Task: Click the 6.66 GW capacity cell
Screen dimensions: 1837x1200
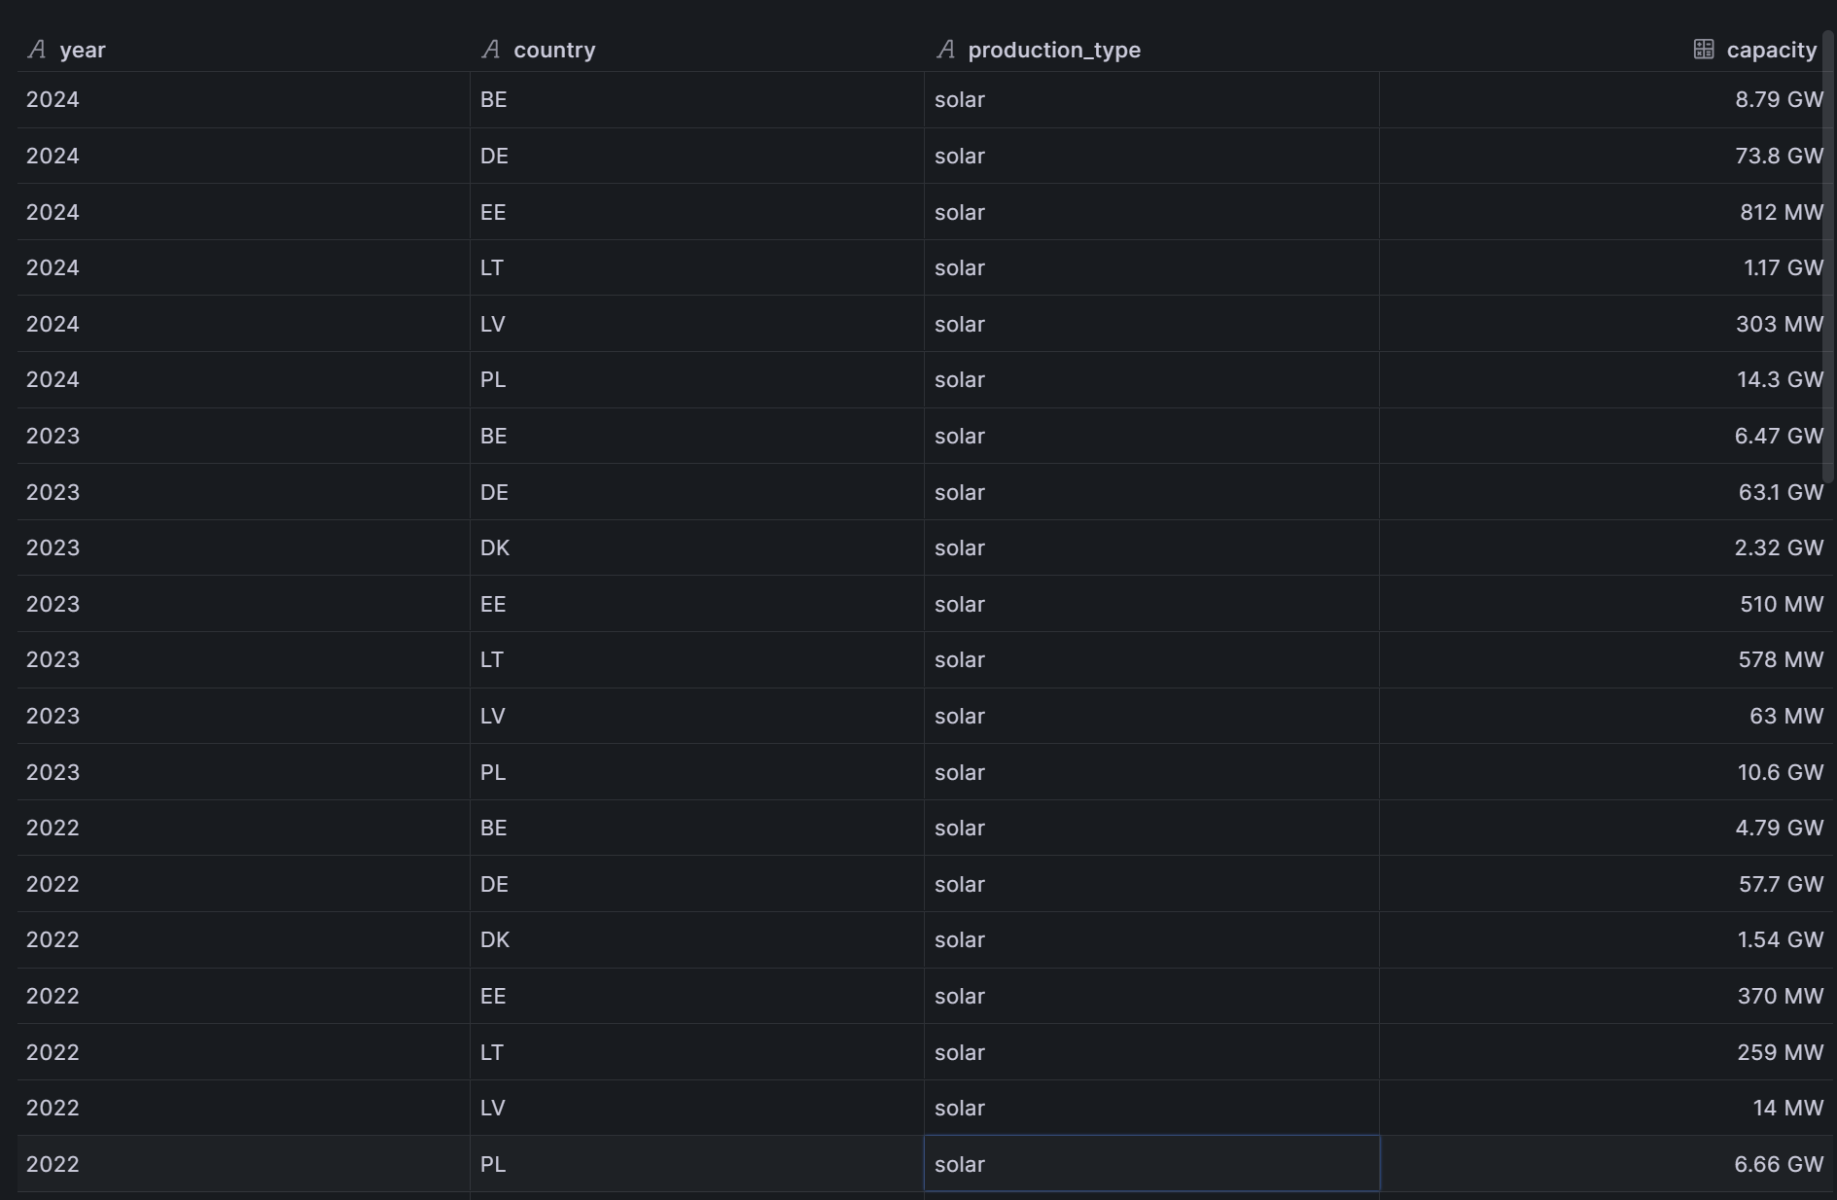Action: click(x=1778, y=1164)
